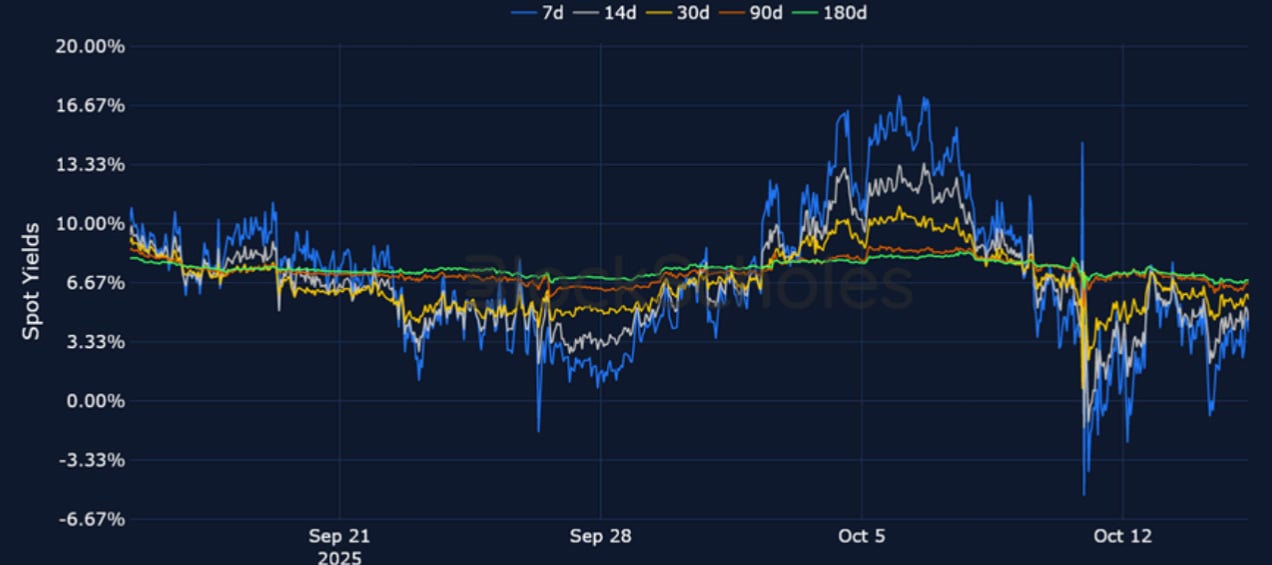Click the -6.67% y-axis label
1272x565 pixels.
(90, 519)
